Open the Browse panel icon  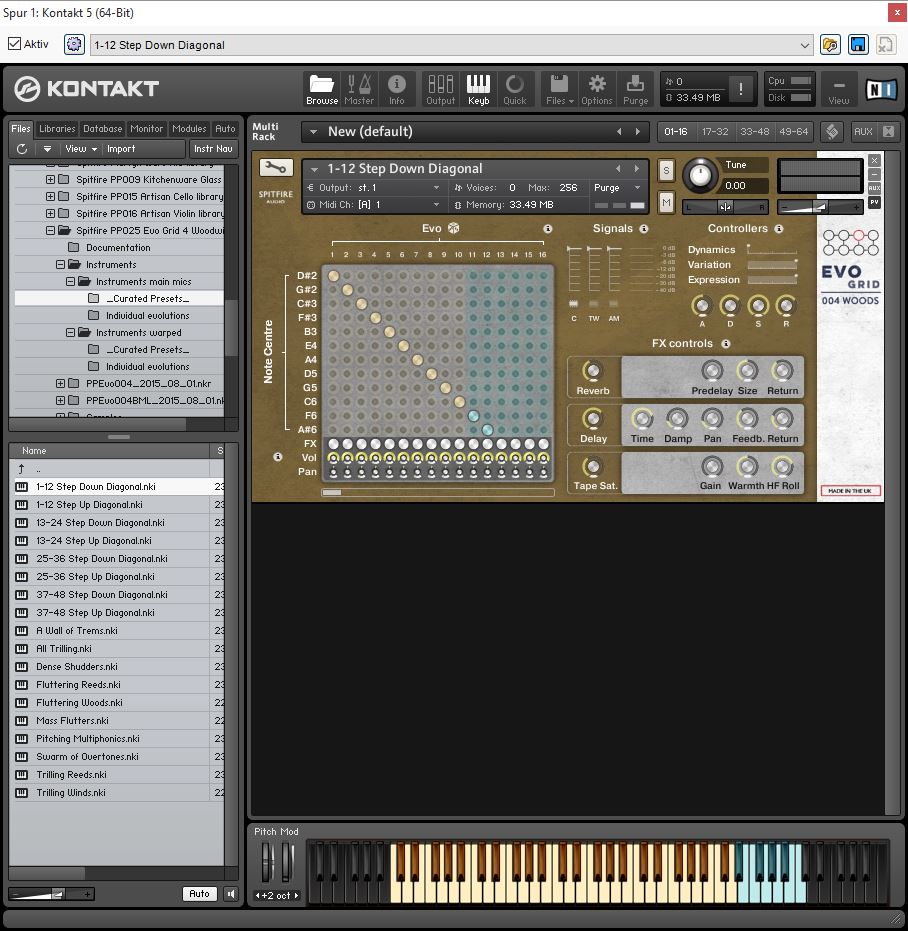322,90
